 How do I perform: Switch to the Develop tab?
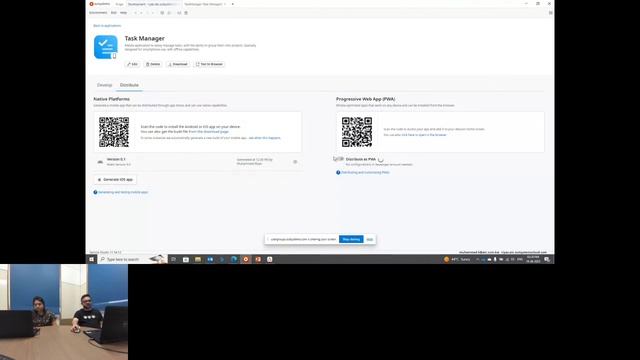[104, 85]
